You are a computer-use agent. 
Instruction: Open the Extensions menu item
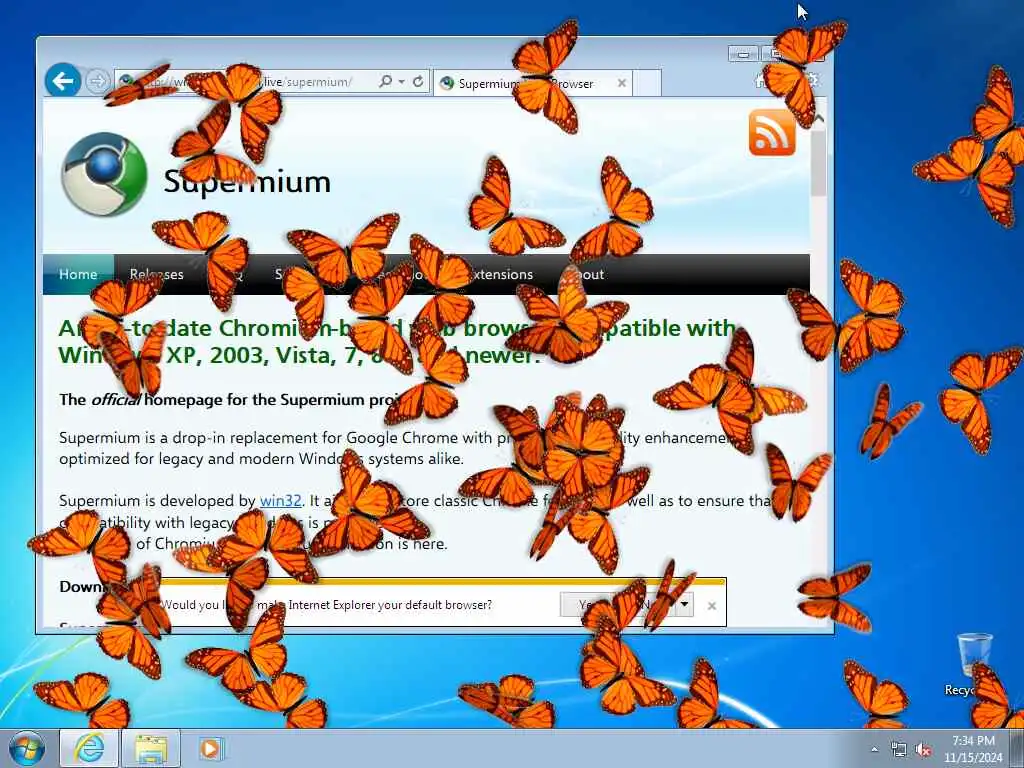tap(498, 274)
